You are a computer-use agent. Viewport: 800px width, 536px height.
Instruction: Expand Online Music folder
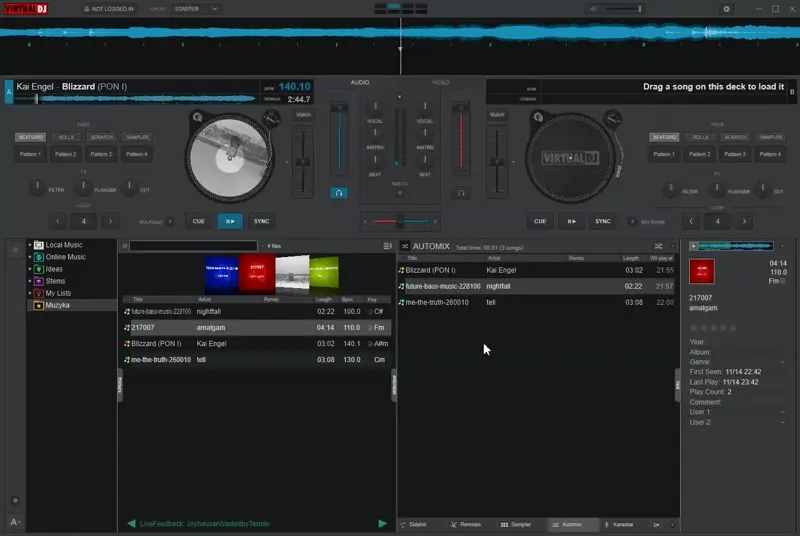click(30, 257)
